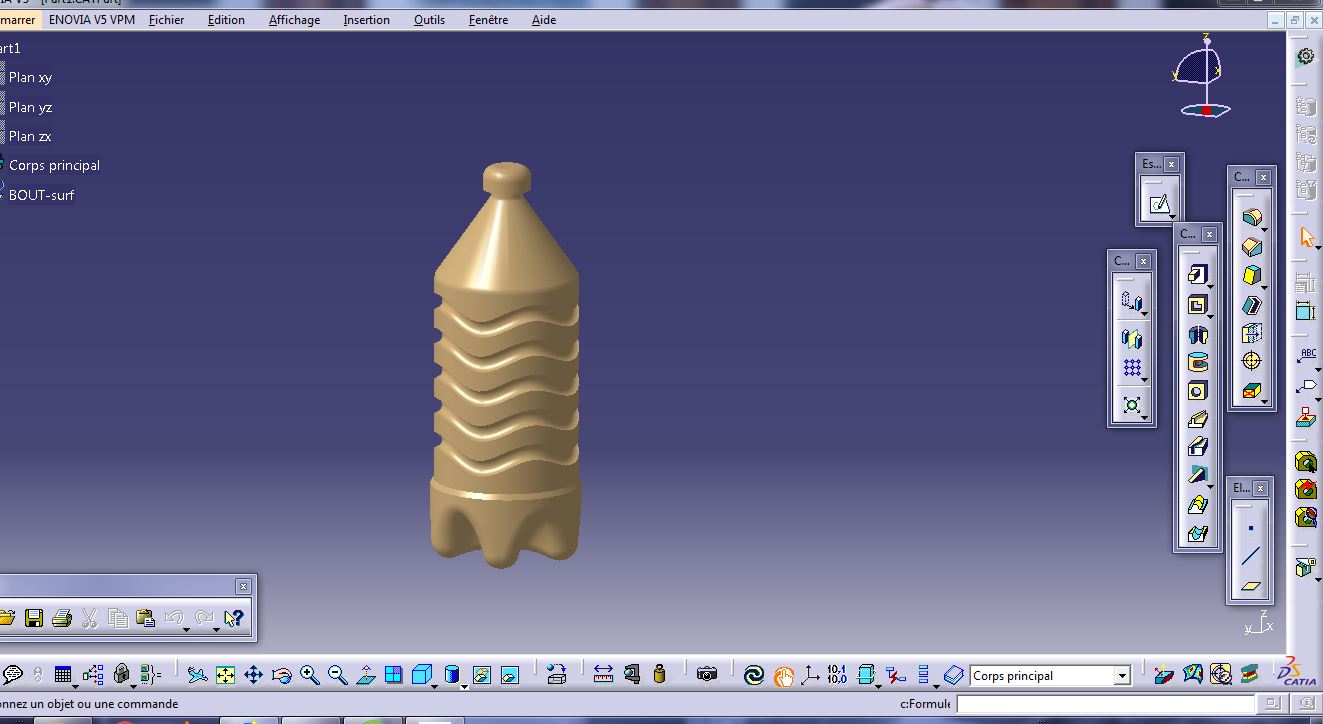Select the Mirror symmetry tool
The height and width of the screenshot is (724, 1323).
1132,338
